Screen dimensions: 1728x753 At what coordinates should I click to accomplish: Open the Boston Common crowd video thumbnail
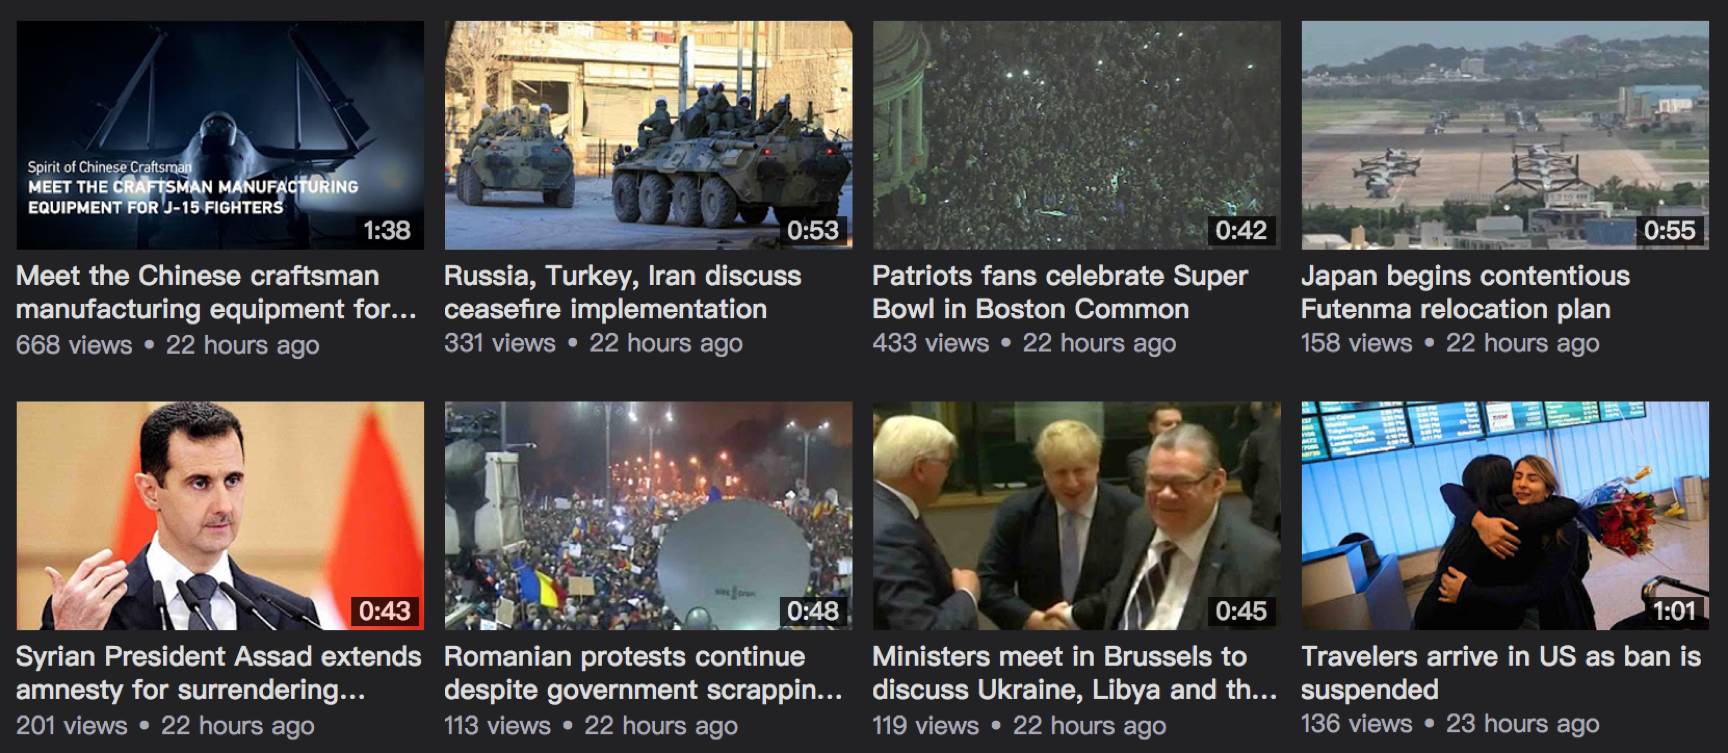pos(1077,135)
